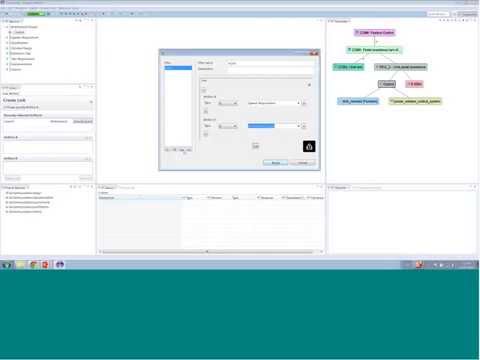Click the small icon at dialog section's right
The image size is (480, 360).
309,85
